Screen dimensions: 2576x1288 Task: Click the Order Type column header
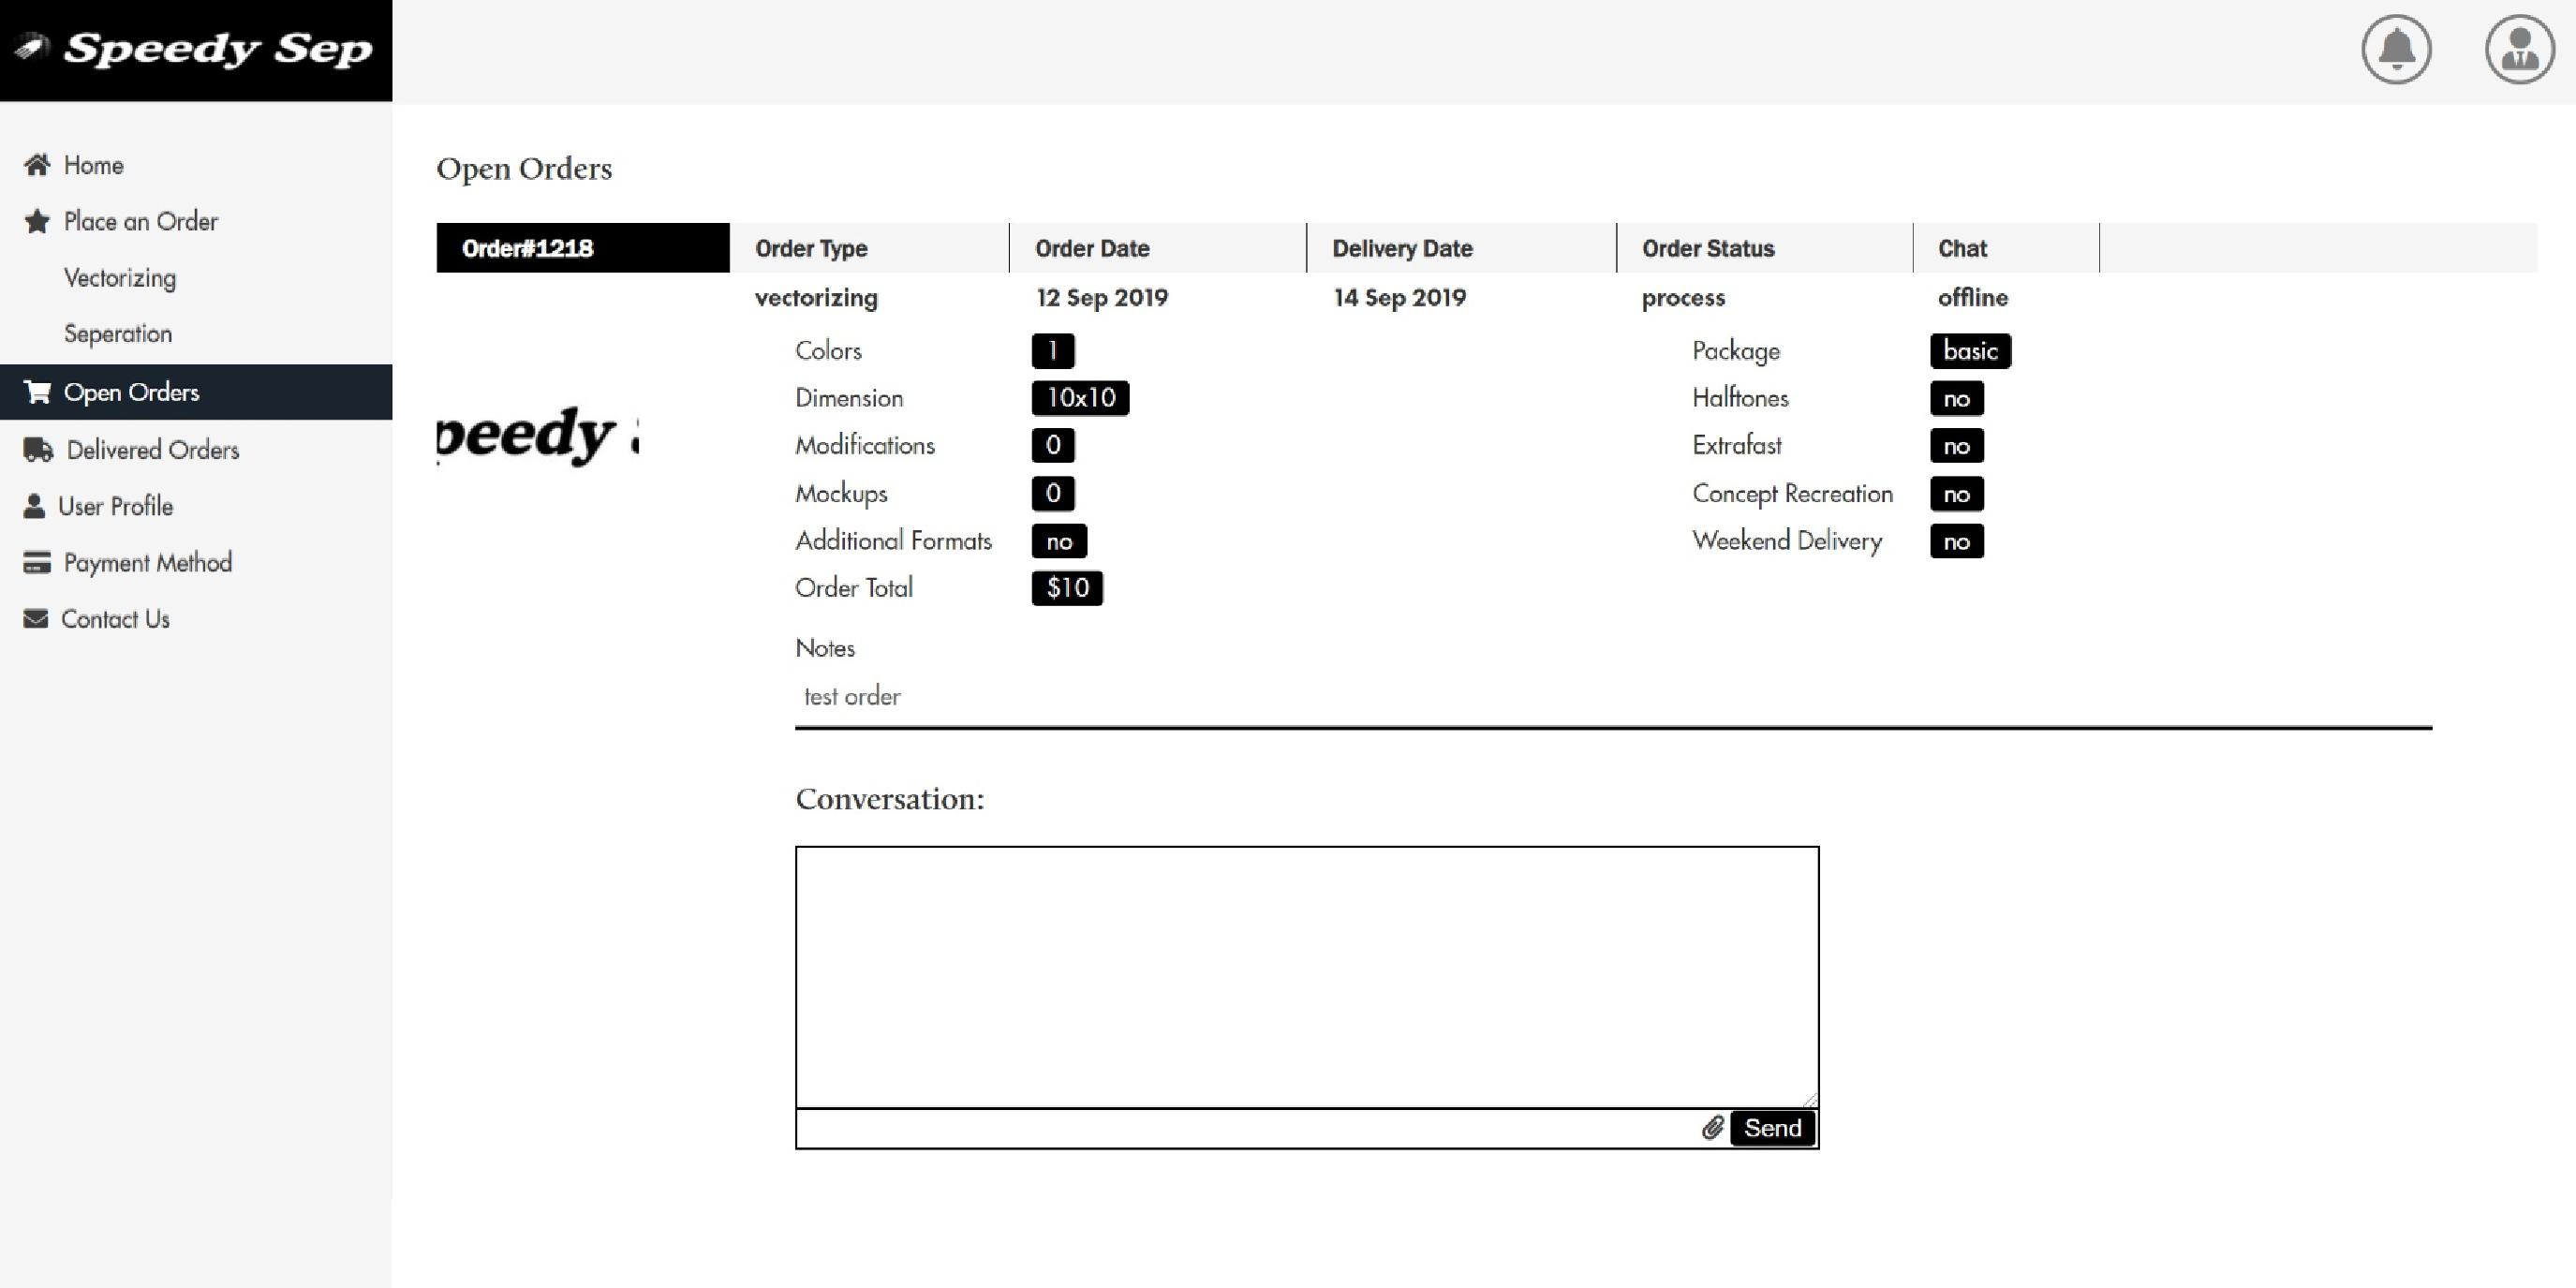click(811, 248)
